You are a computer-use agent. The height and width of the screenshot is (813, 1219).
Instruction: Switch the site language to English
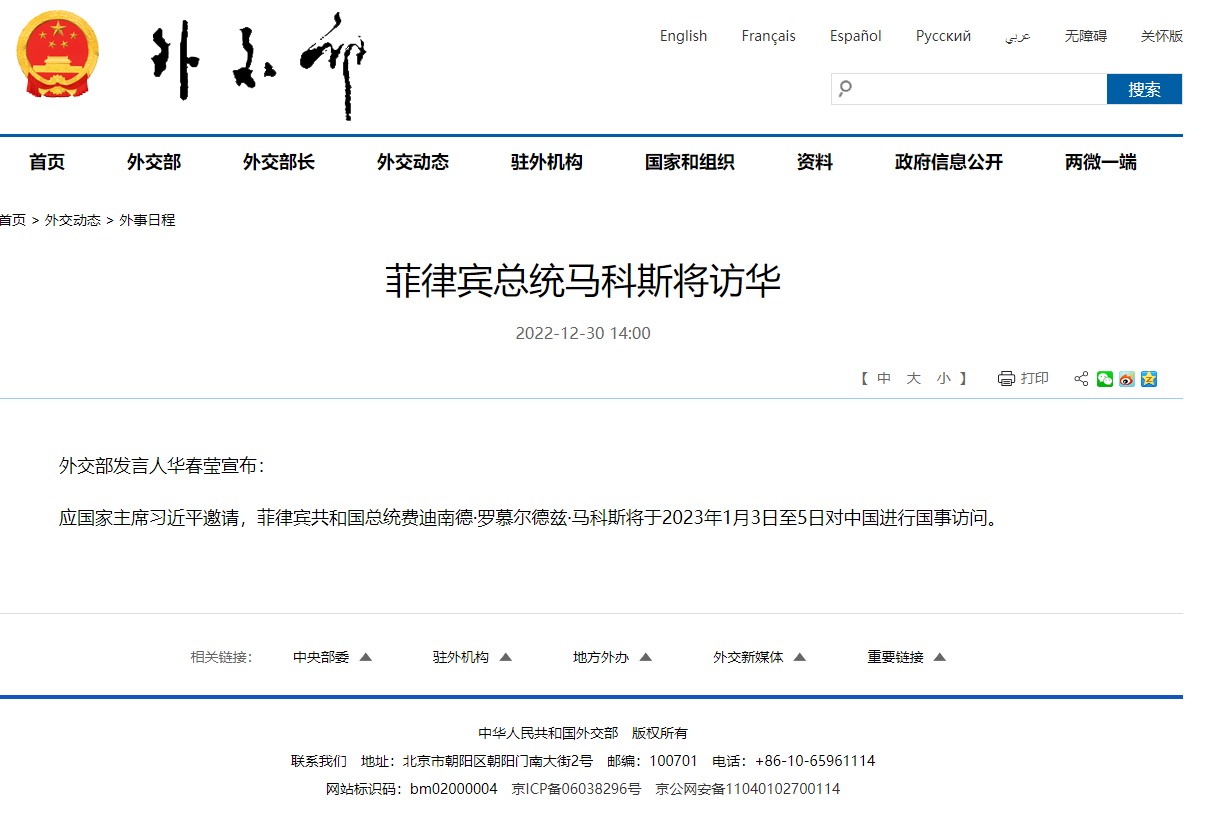click(683, 36)
